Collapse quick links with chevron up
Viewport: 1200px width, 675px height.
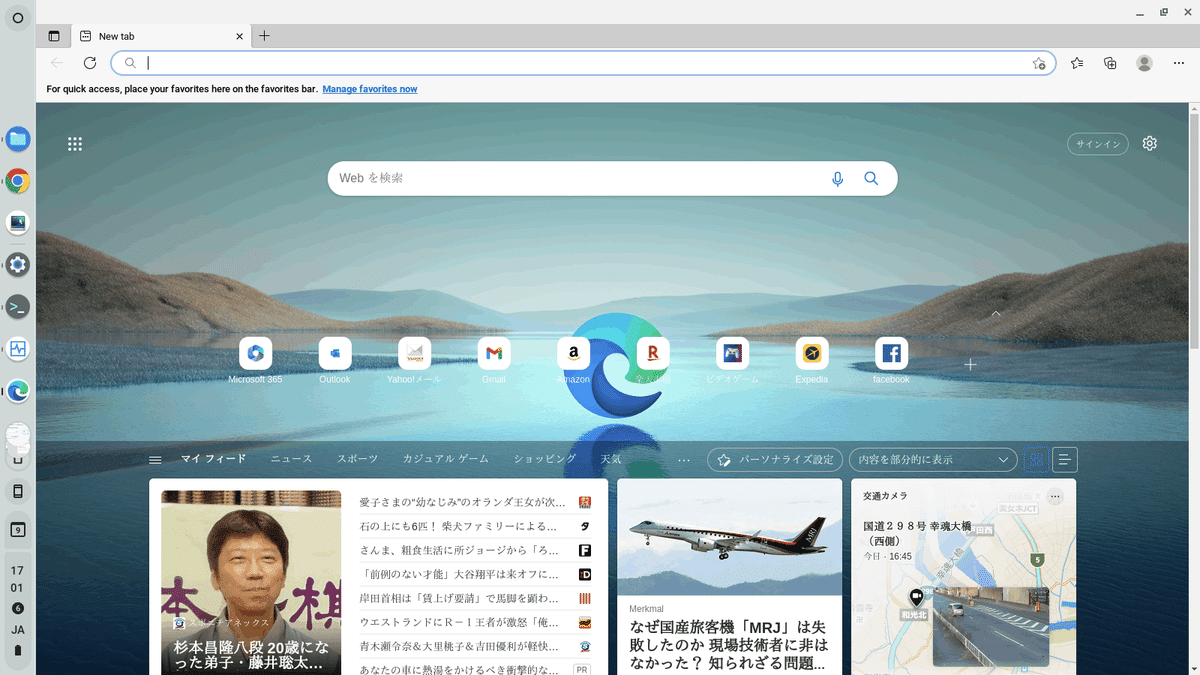tap(996, 314)
